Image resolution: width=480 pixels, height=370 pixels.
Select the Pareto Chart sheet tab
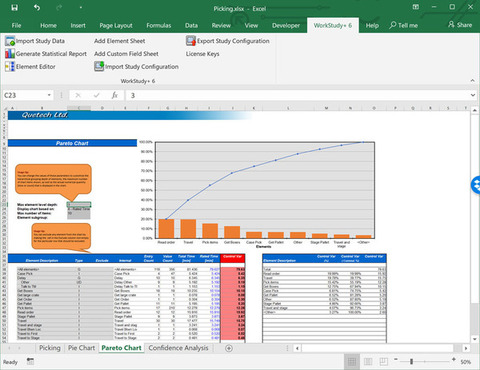click(x=122, y=348)
